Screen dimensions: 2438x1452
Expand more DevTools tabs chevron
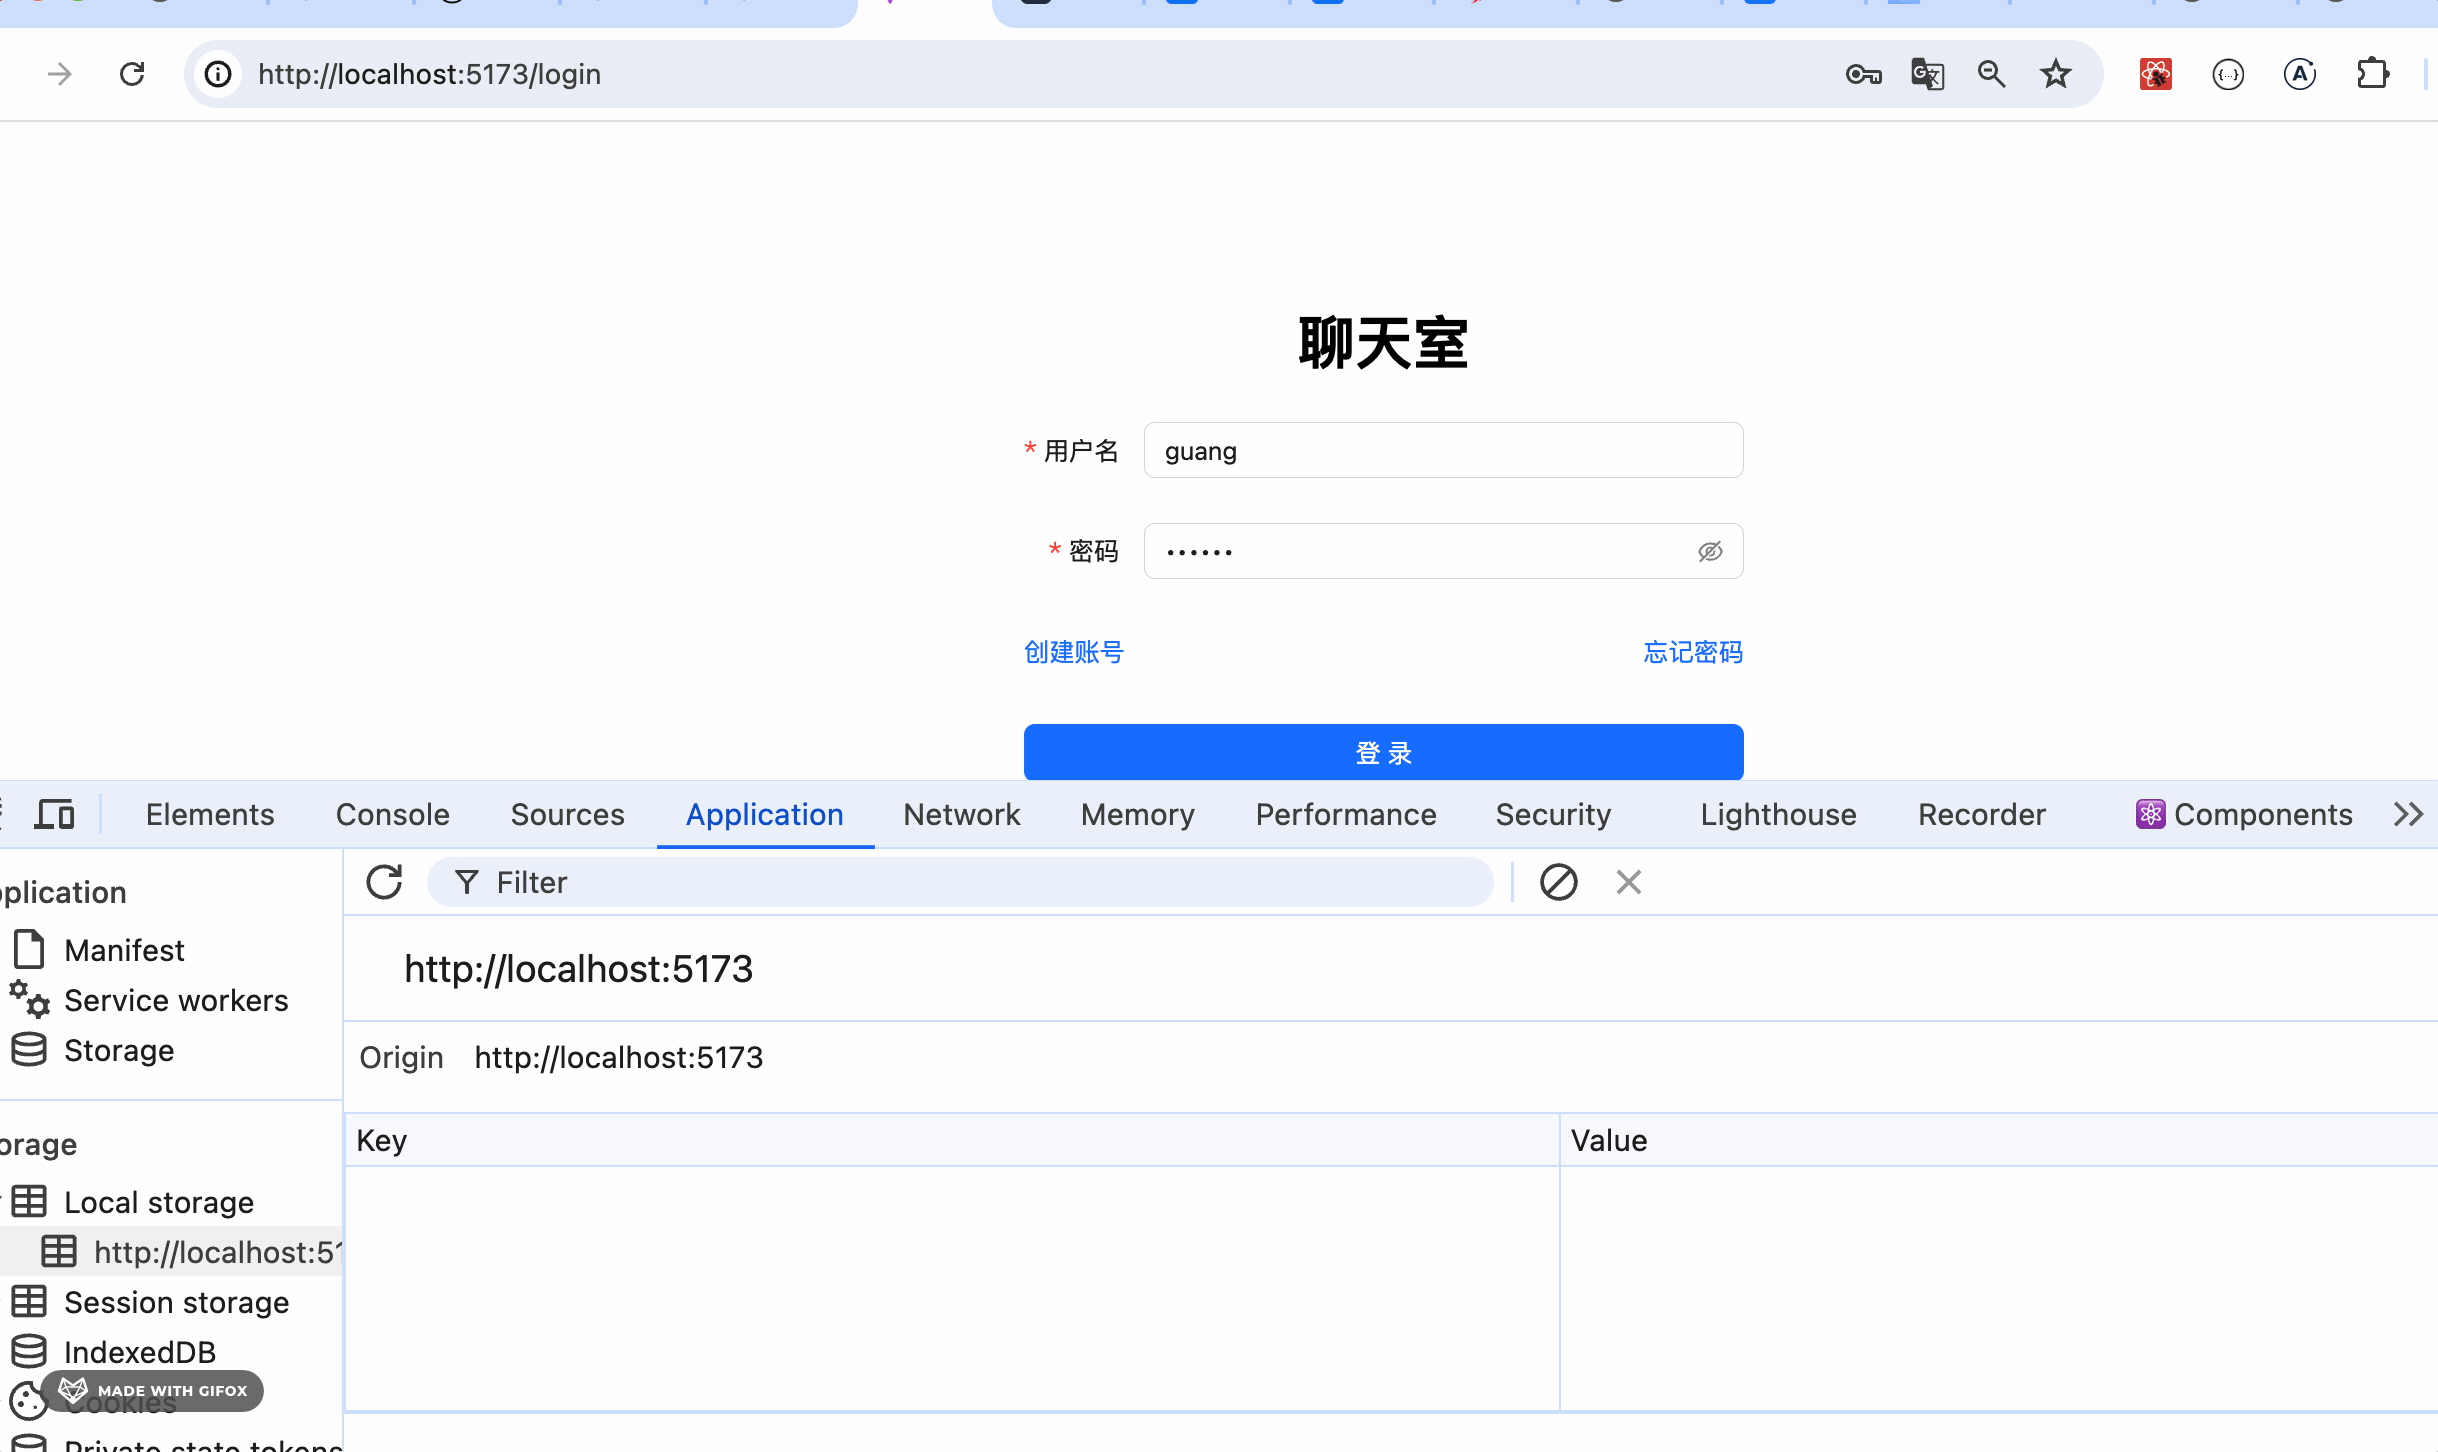[x=2408, y=814]
